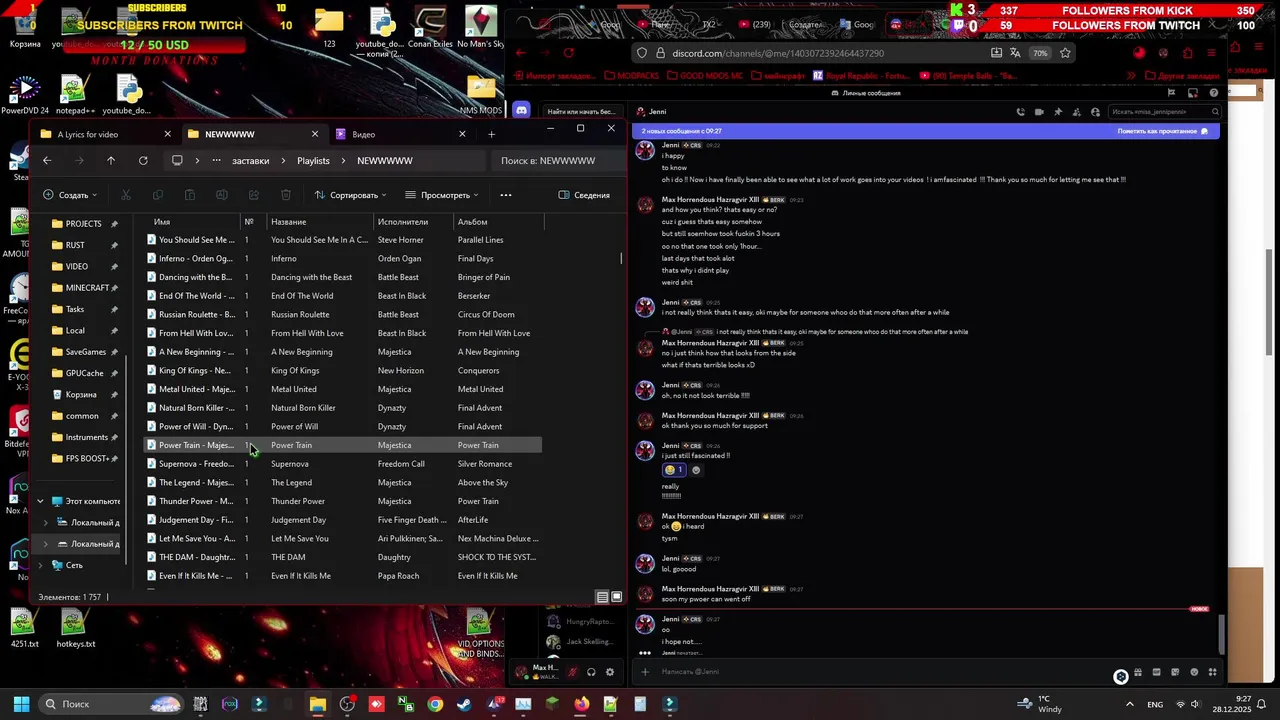Click the Playlists breadcrumb segment
The image size is (1280, 720).
pyautogui.click(x=313, y=160)
